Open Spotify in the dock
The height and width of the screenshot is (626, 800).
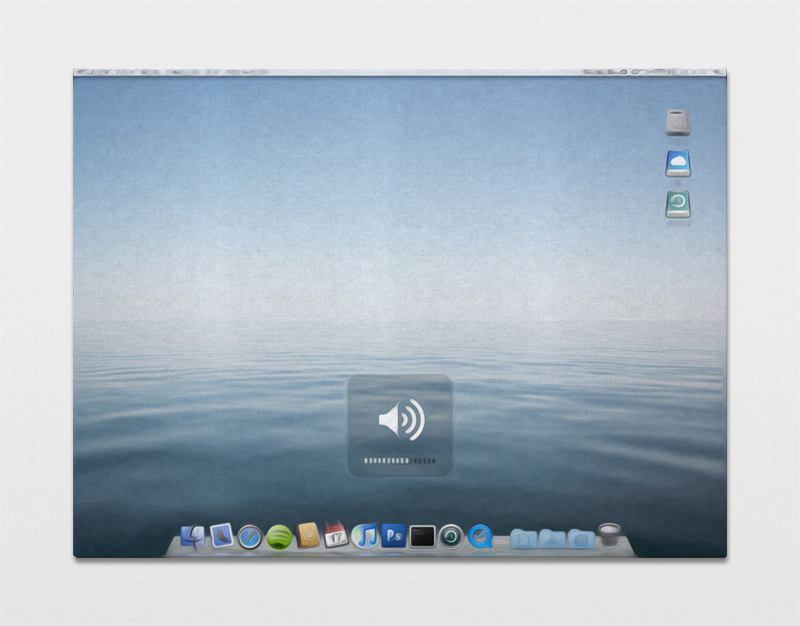point(279,537)
